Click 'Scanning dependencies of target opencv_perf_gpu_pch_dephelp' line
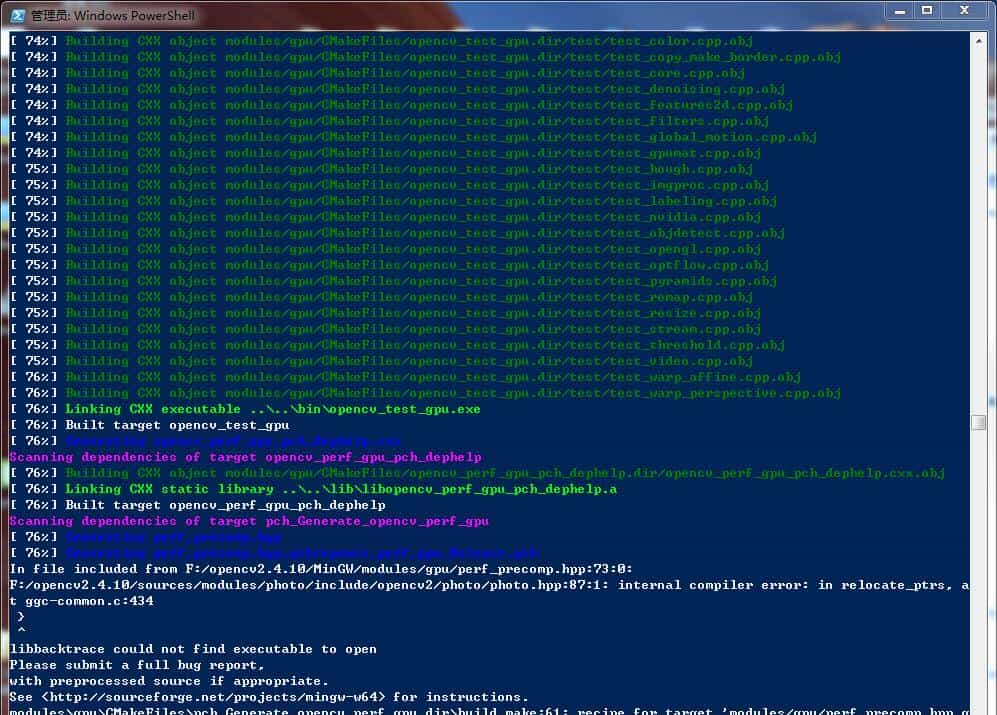Image resolution: width=997 pixels, height=715 pixels. 245,457
